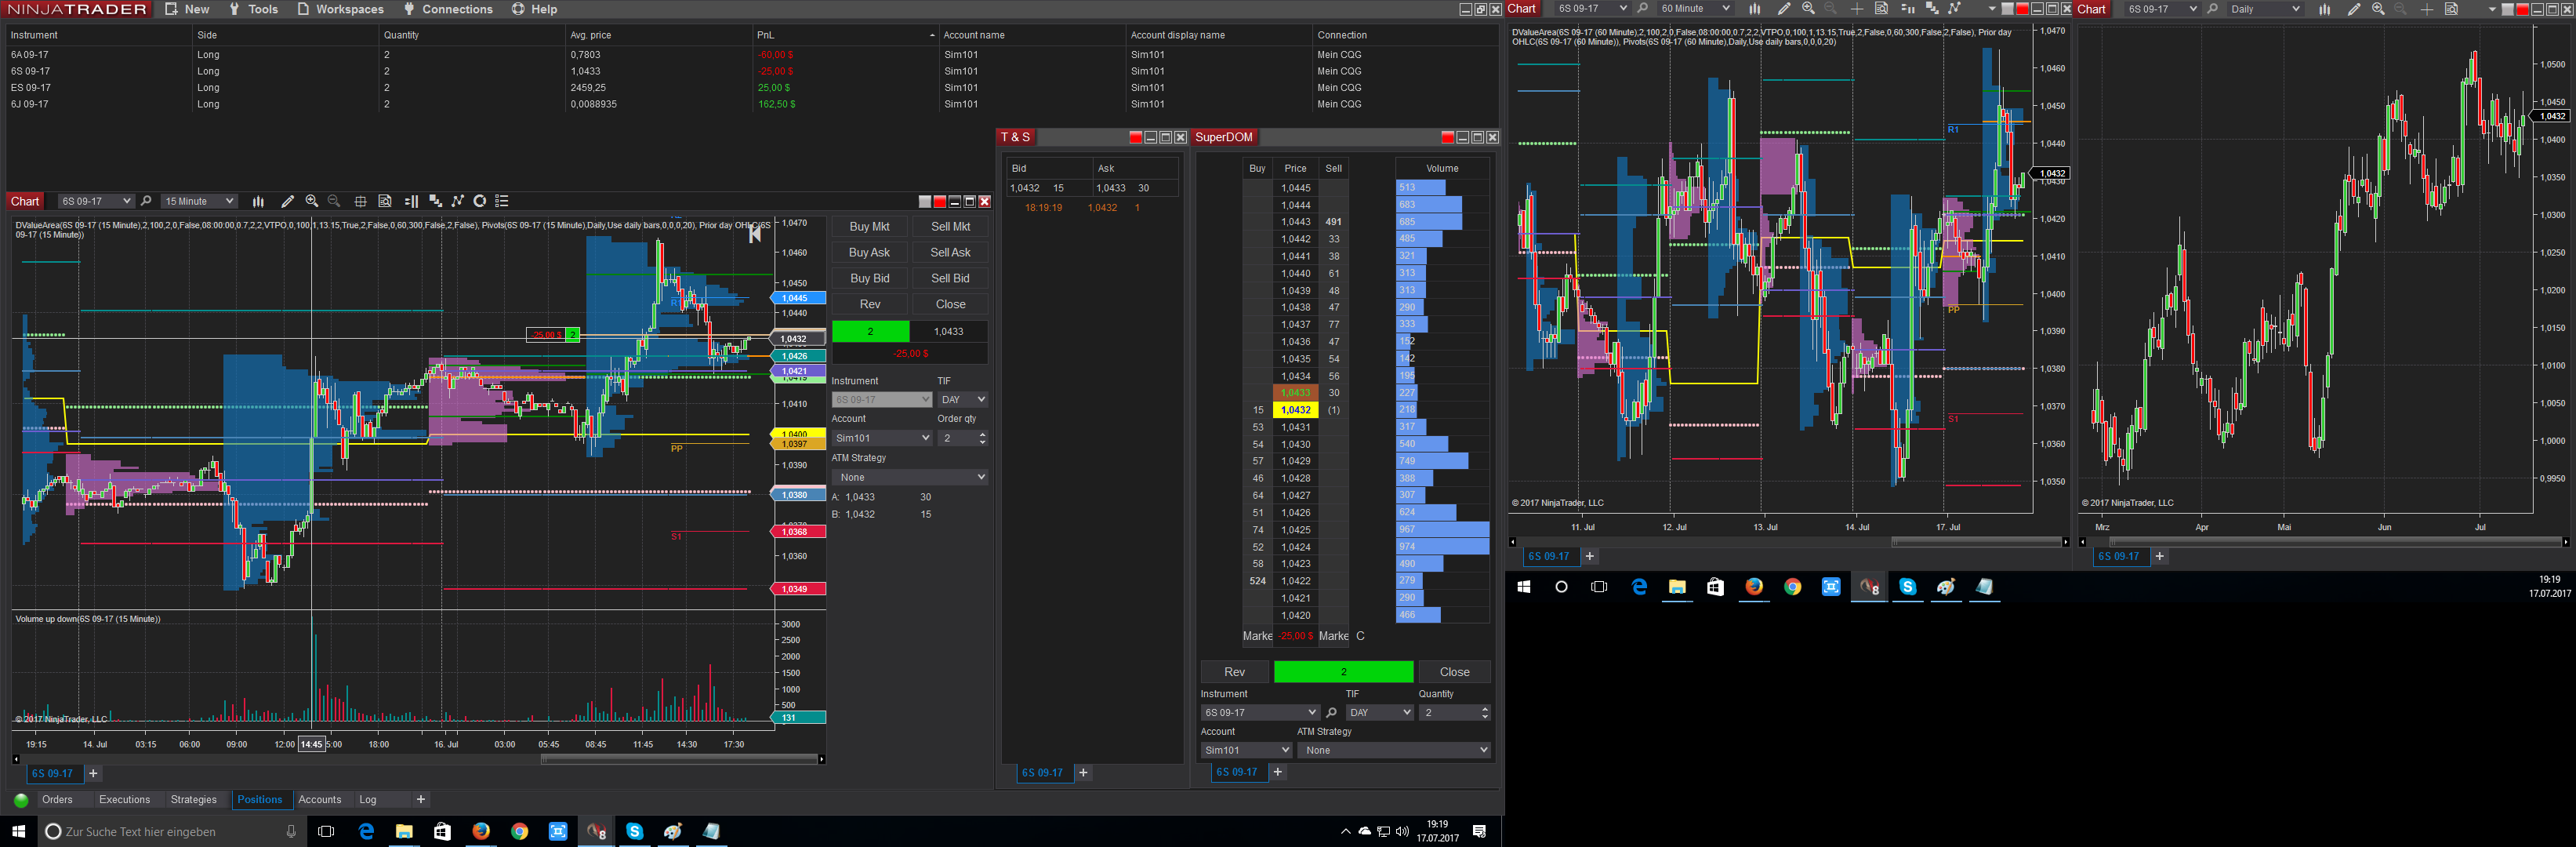Zoom in on the 15 Minute chart
Image resolution: width=2576 pixels, height=847 pixels.
pyautogui.click(x=312, y=201)
